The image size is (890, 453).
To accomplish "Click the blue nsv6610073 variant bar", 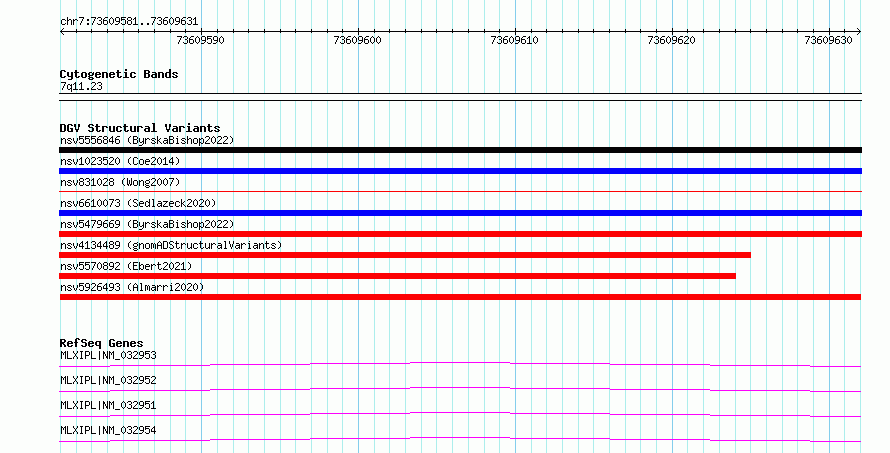I will [460, 213].
